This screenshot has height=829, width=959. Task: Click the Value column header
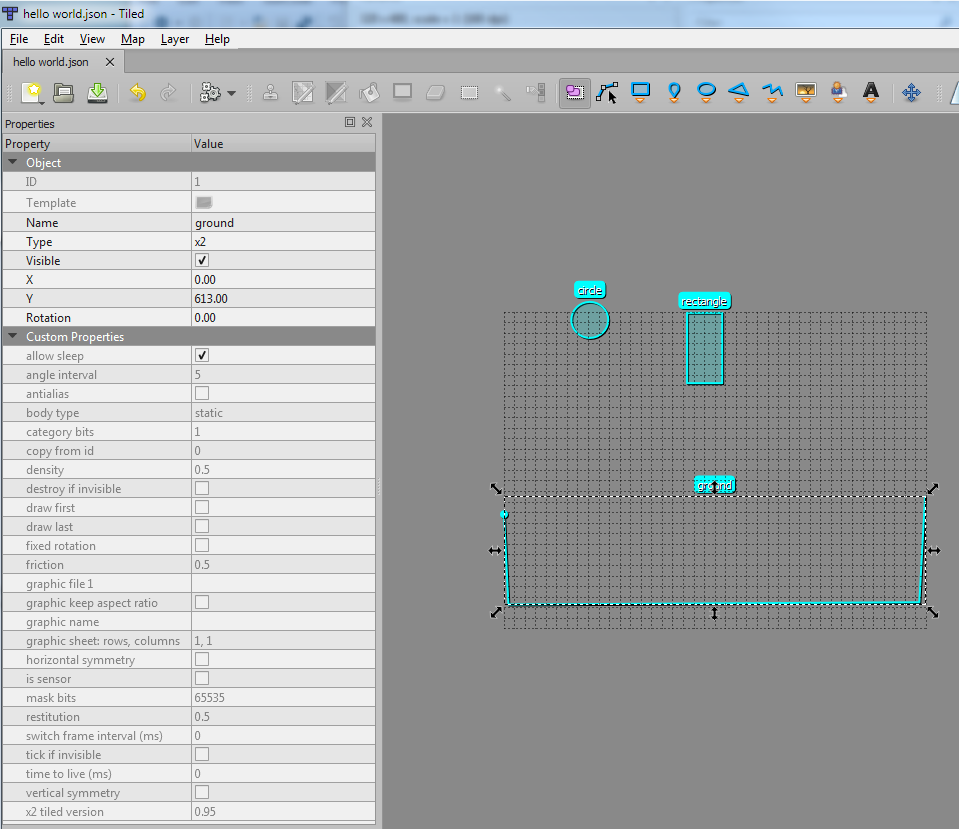pyautogui.click(x=283, y=144)
